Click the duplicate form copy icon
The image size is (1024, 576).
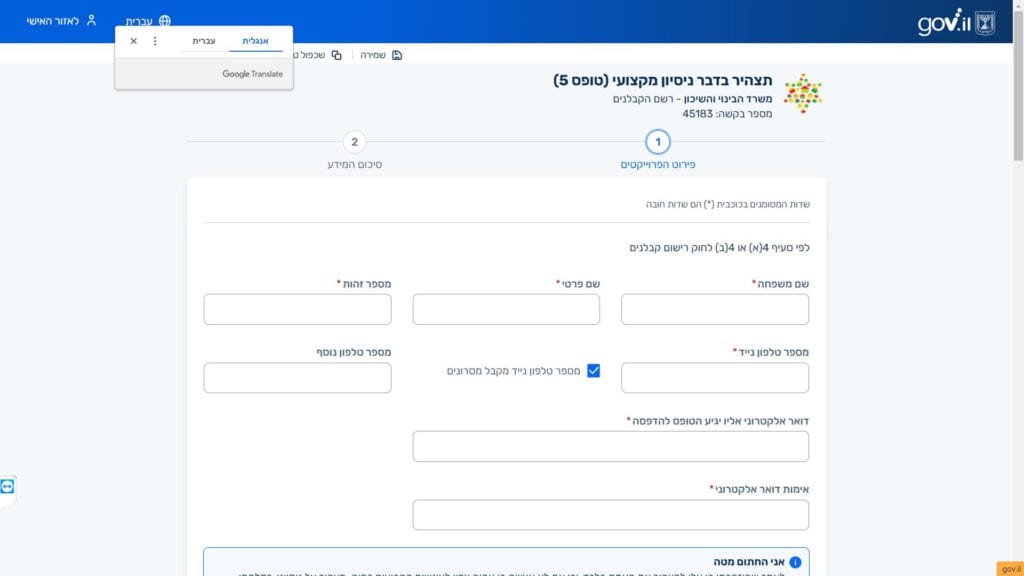tap(336, 55)
